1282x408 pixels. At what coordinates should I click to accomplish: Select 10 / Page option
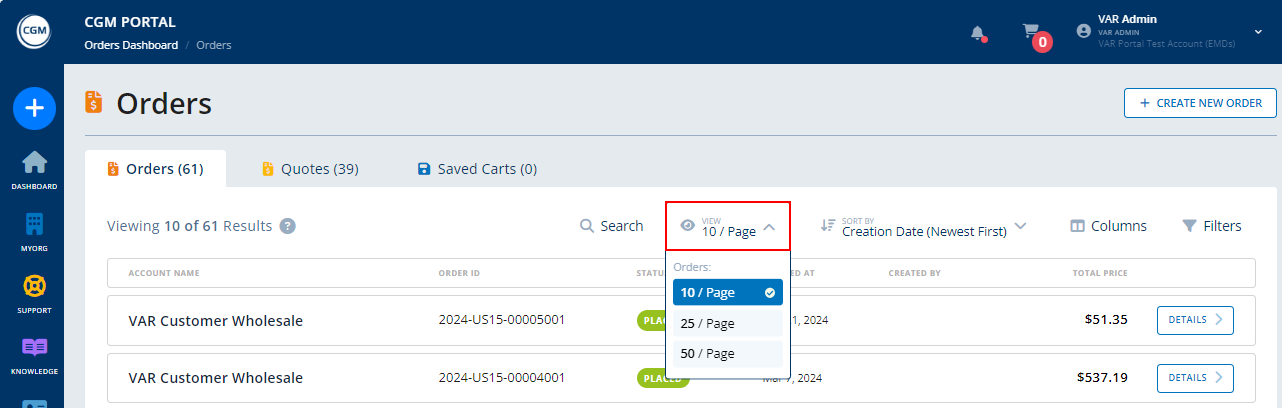pyautogui.click(x=727, y=293)
